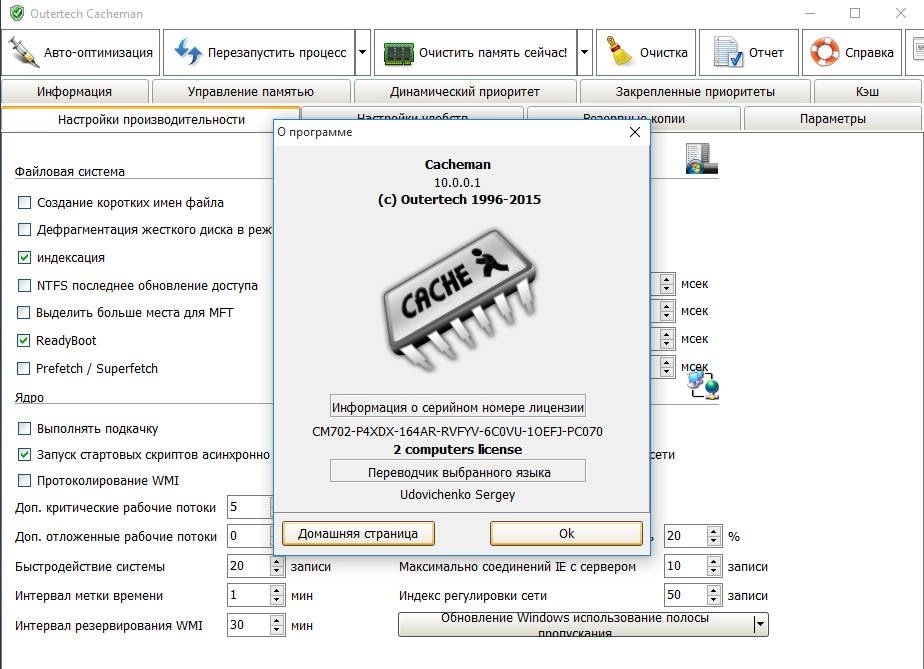924x669 pixels.
Task: Adjust the percent value spinner showing 20
Action: [714, 536]
